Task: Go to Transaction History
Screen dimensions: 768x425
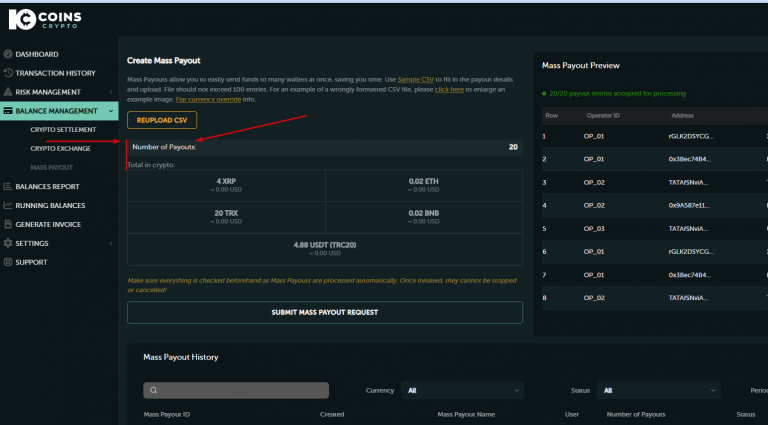Action: pyautogui.click(x=55, y=73)
